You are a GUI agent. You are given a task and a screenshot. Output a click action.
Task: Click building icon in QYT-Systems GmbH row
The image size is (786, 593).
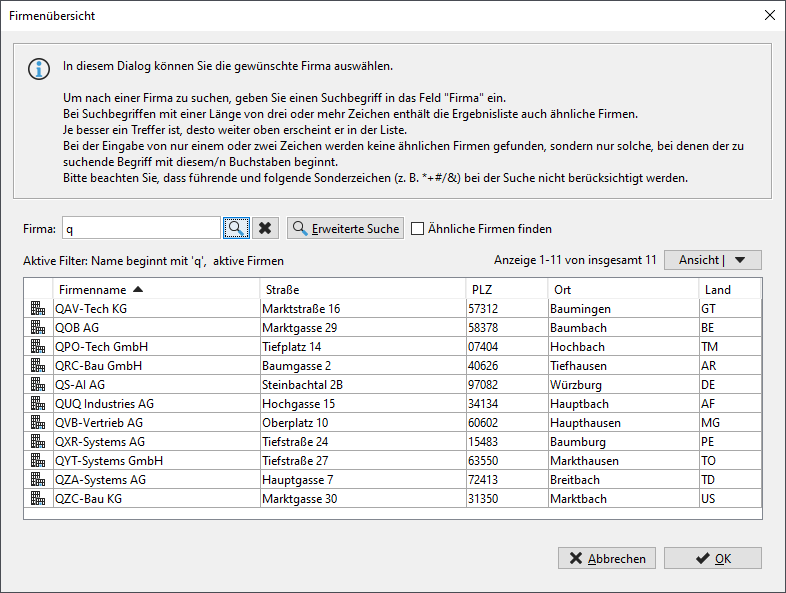[x=38, y=461]
